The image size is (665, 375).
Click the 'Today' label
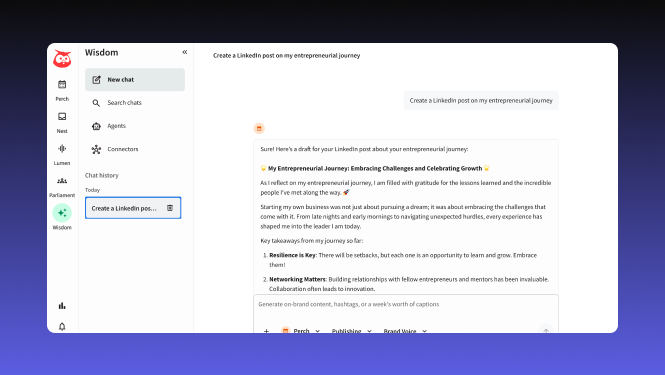click(x=92, y=190)
